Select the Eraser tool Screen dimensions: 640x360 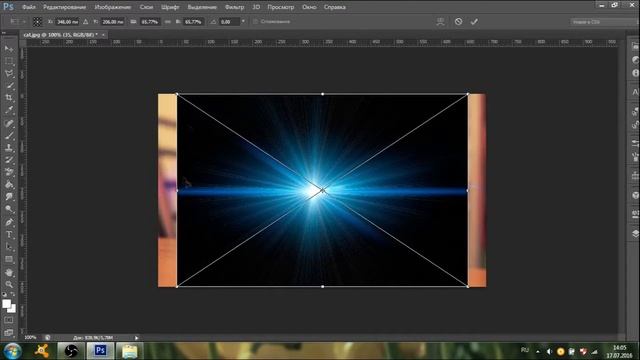9,172
